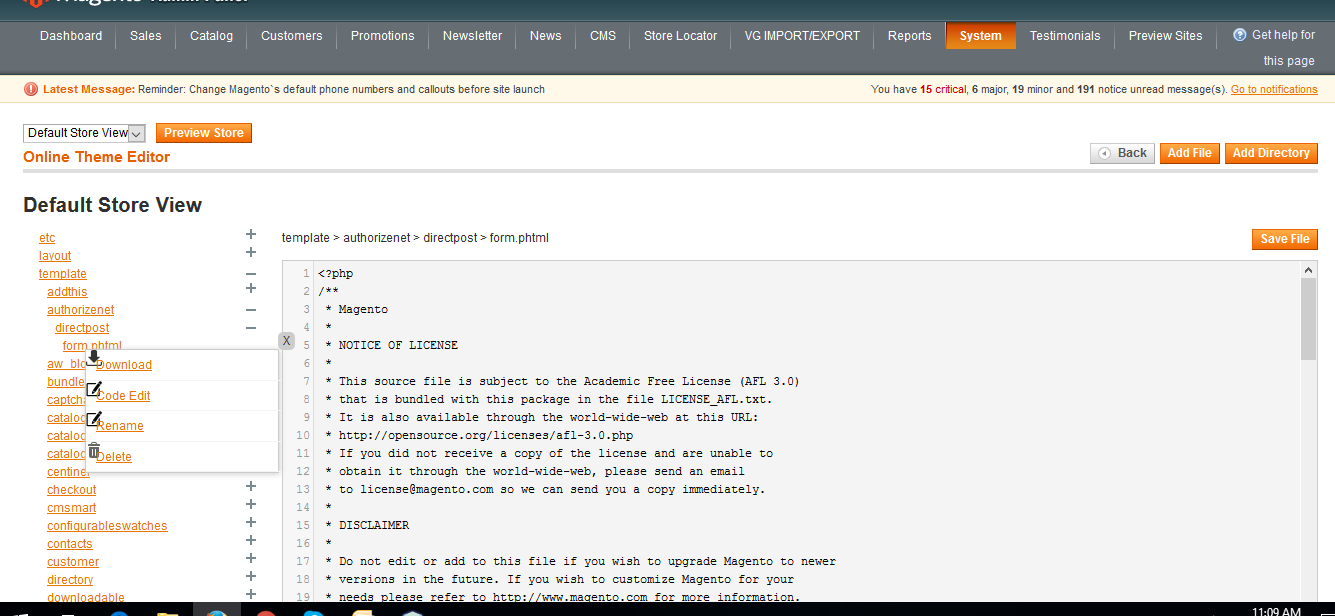Click the Add Directory button
The height and width of the screenshot is (616, 1335).
click(1270, 153)
